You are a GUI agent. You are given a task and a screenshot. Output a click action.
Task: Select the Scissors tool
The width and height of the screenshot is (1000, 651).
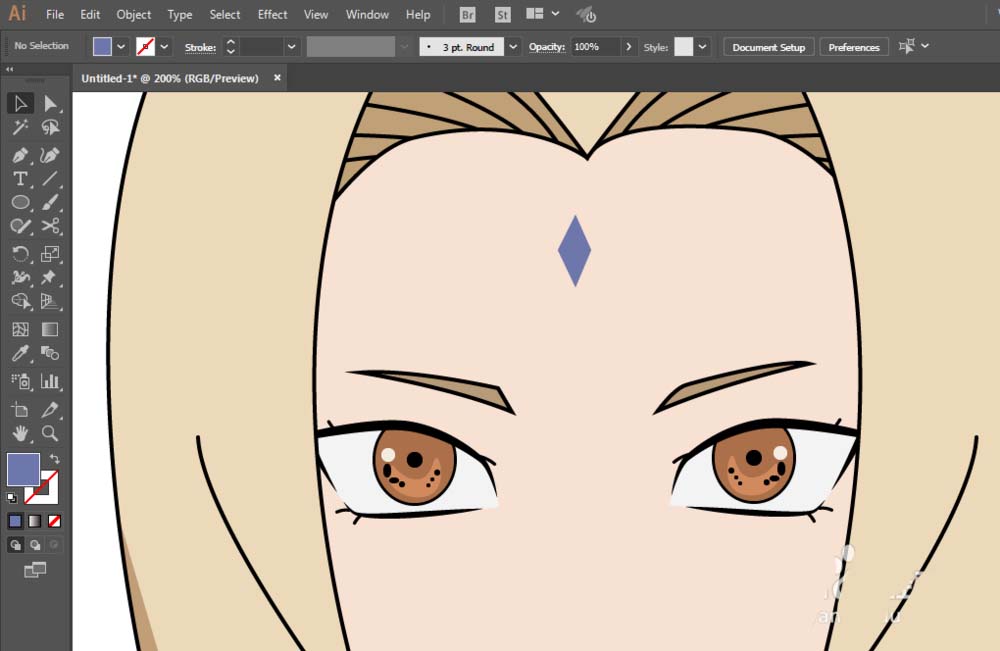point(50,226)
